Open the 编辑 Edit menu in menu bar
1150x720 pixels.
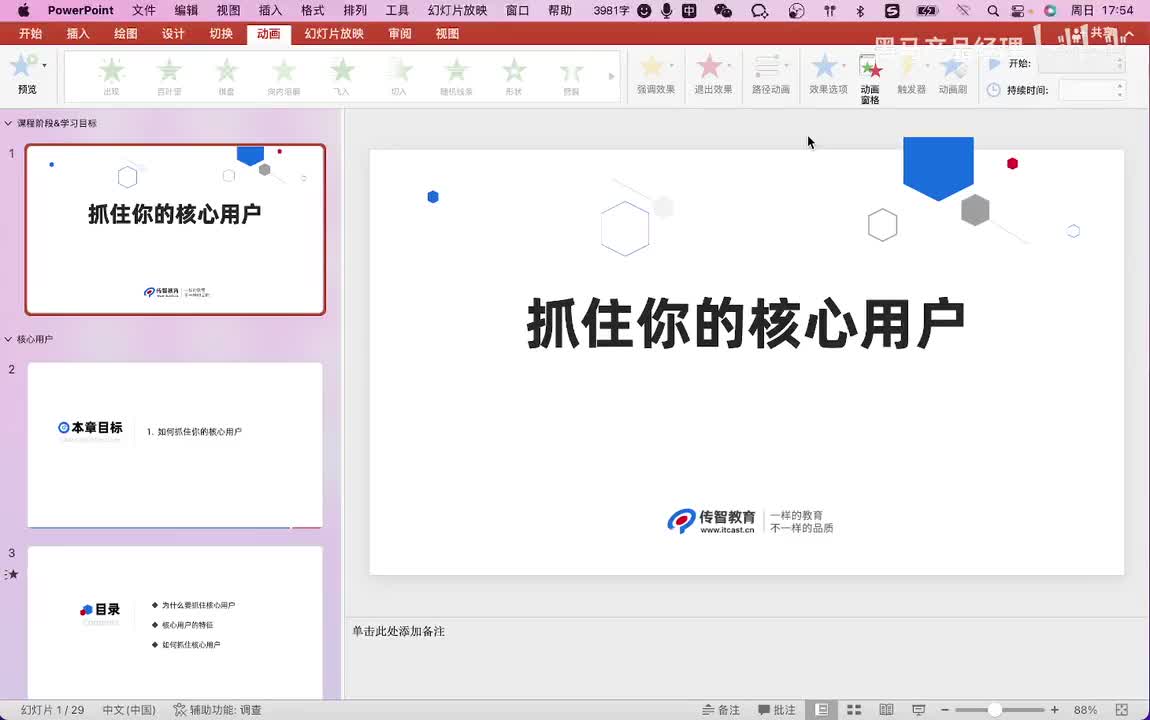(186, 10)
